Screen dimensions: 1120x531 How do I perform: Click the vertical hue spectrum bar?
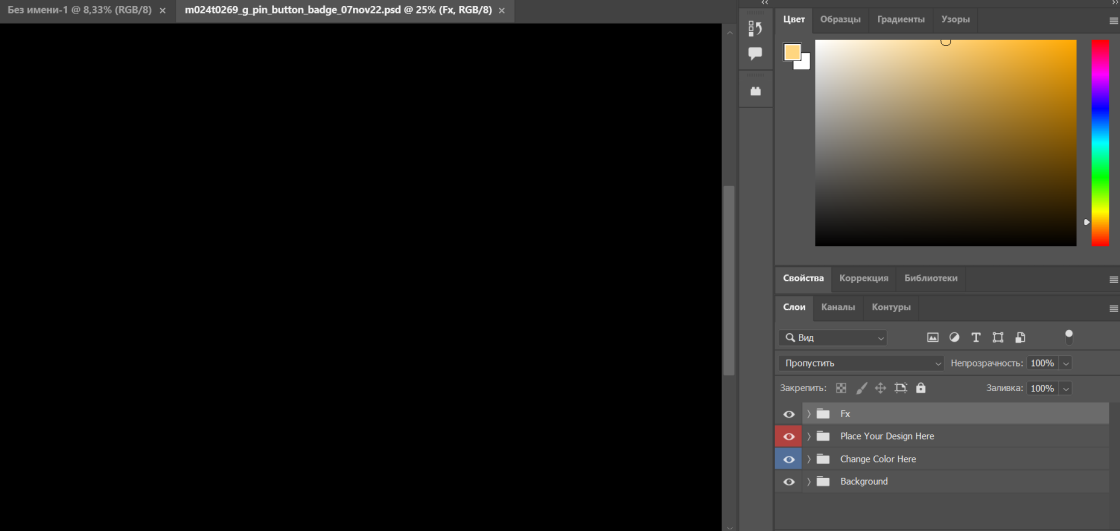pyautogui.click(x=1100, y=143)
